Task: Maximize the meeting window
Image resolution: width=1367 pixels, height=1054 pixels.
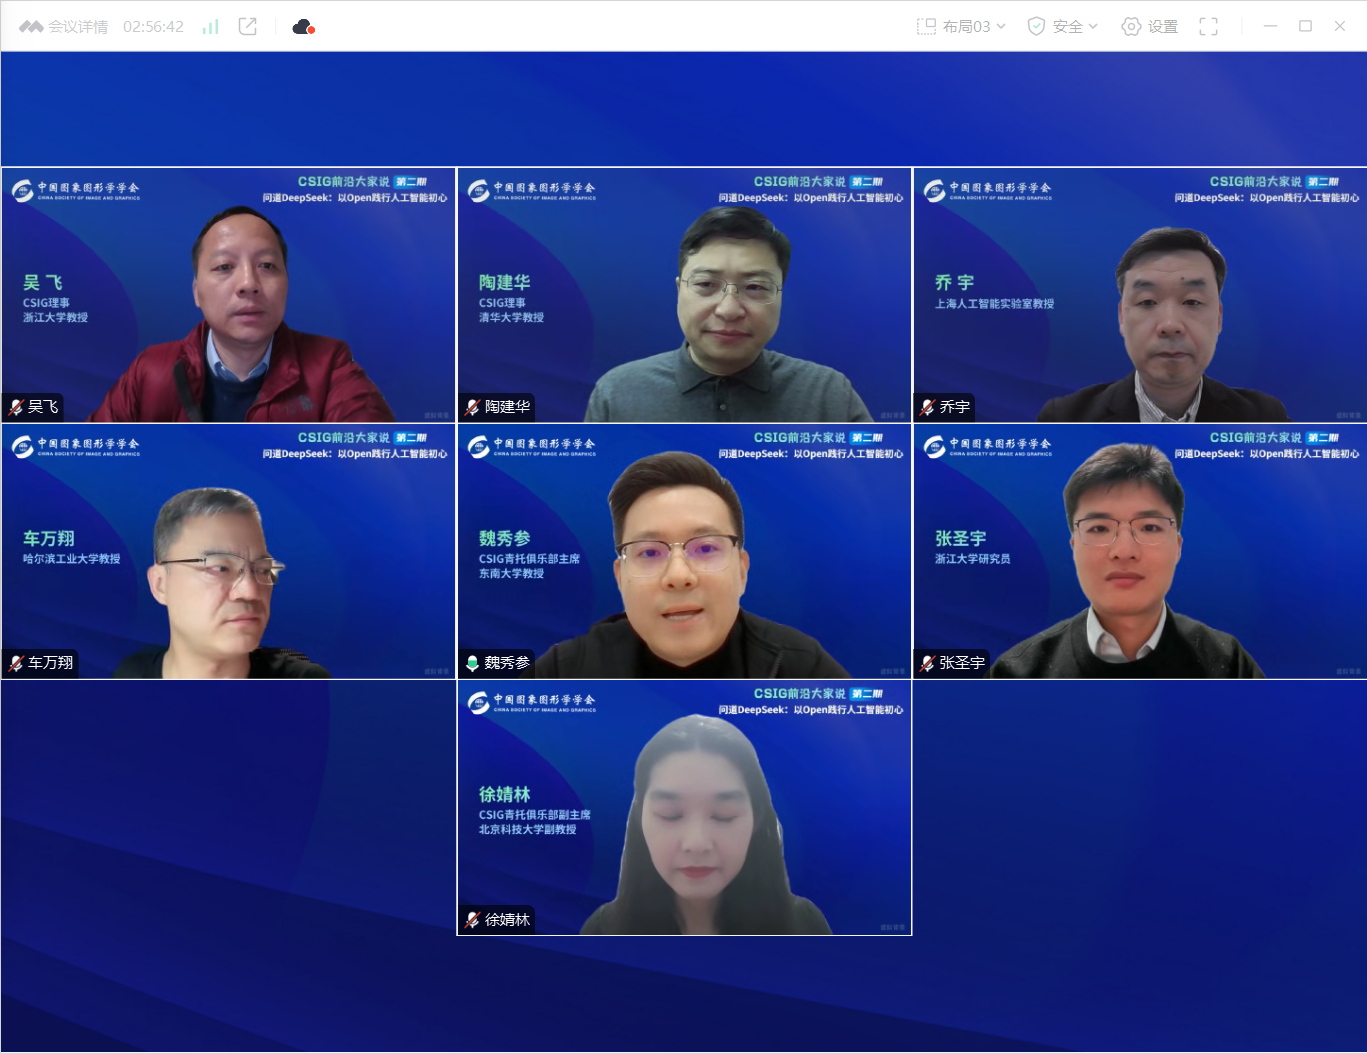Action: point(1305,26)
